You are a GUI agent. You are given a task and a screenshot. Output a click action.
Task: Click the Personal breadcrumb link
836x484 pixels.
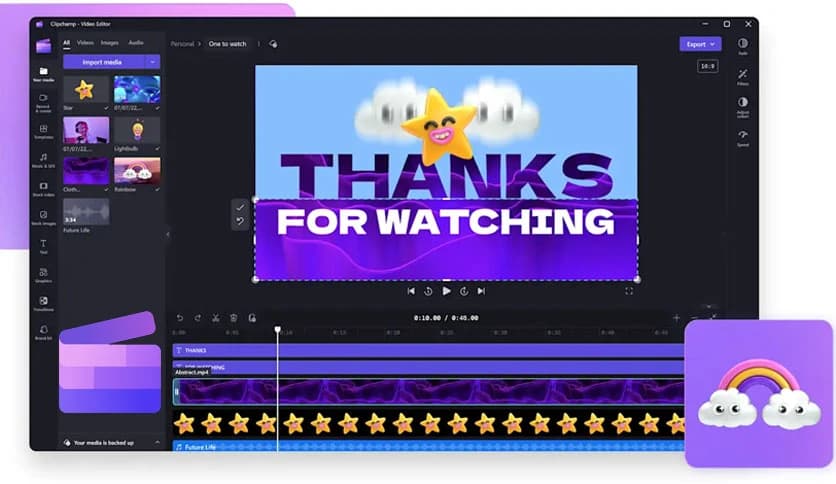coord(182,44)
